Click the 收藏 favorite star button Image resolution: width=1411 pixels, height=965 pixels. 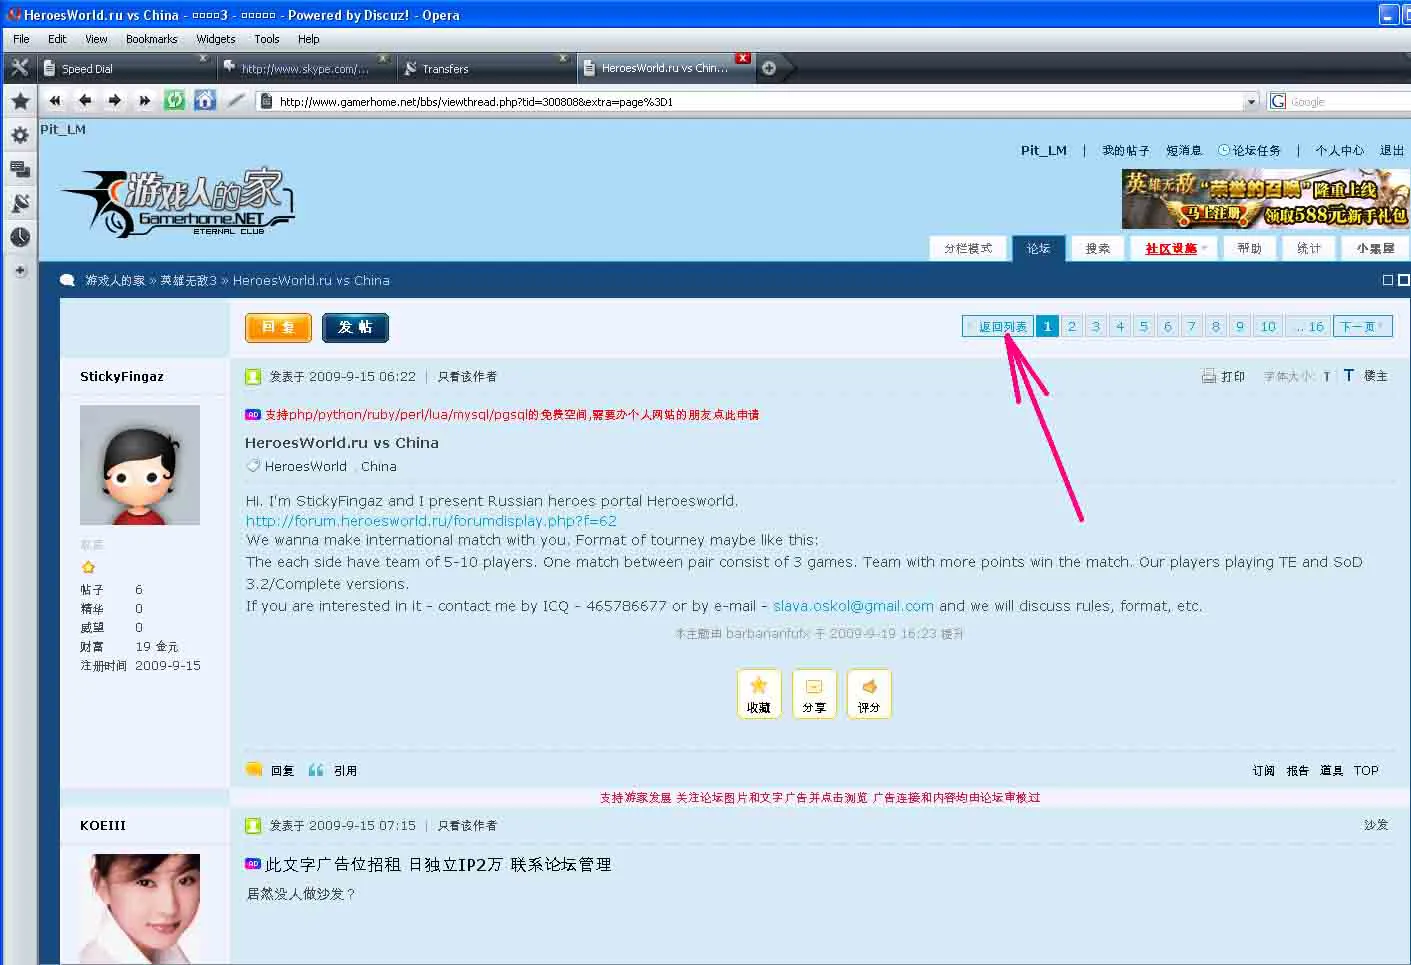click(759, 693)
